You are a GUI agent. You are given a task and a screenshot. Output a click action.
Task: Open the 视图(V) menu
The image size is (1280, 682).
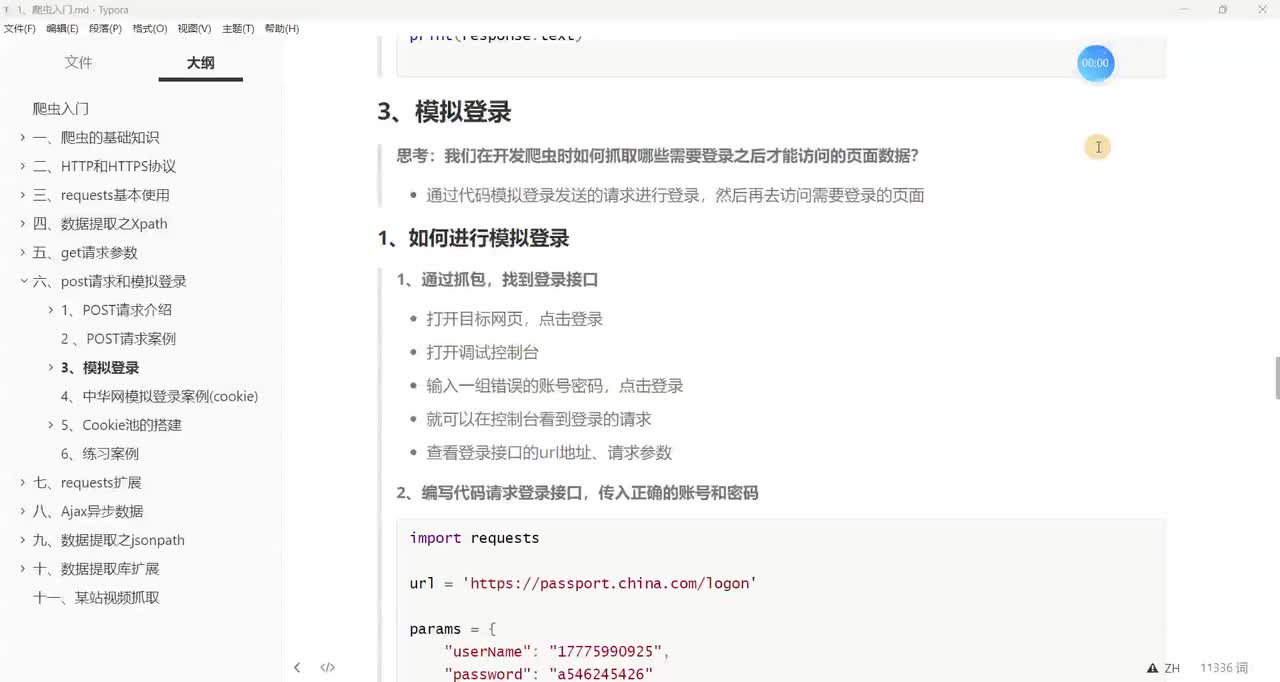(194, 29)
